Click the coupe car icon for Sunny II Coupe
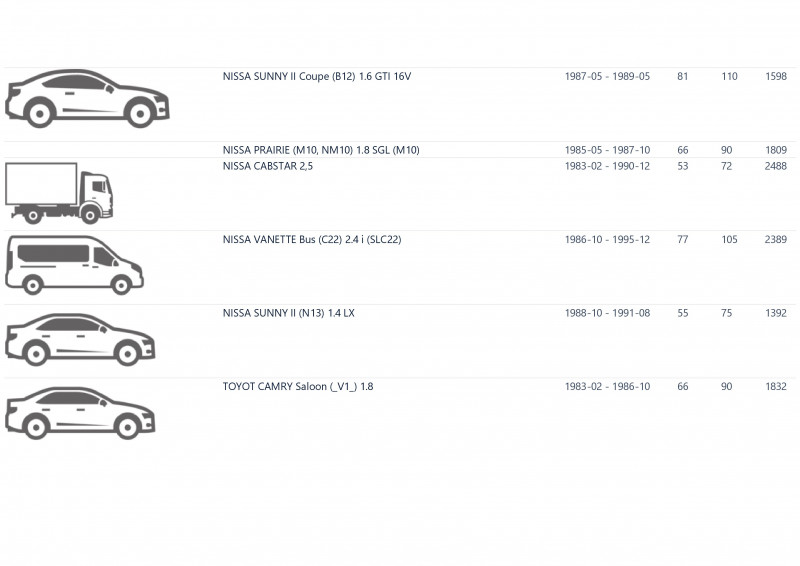 tap(87, 99)
